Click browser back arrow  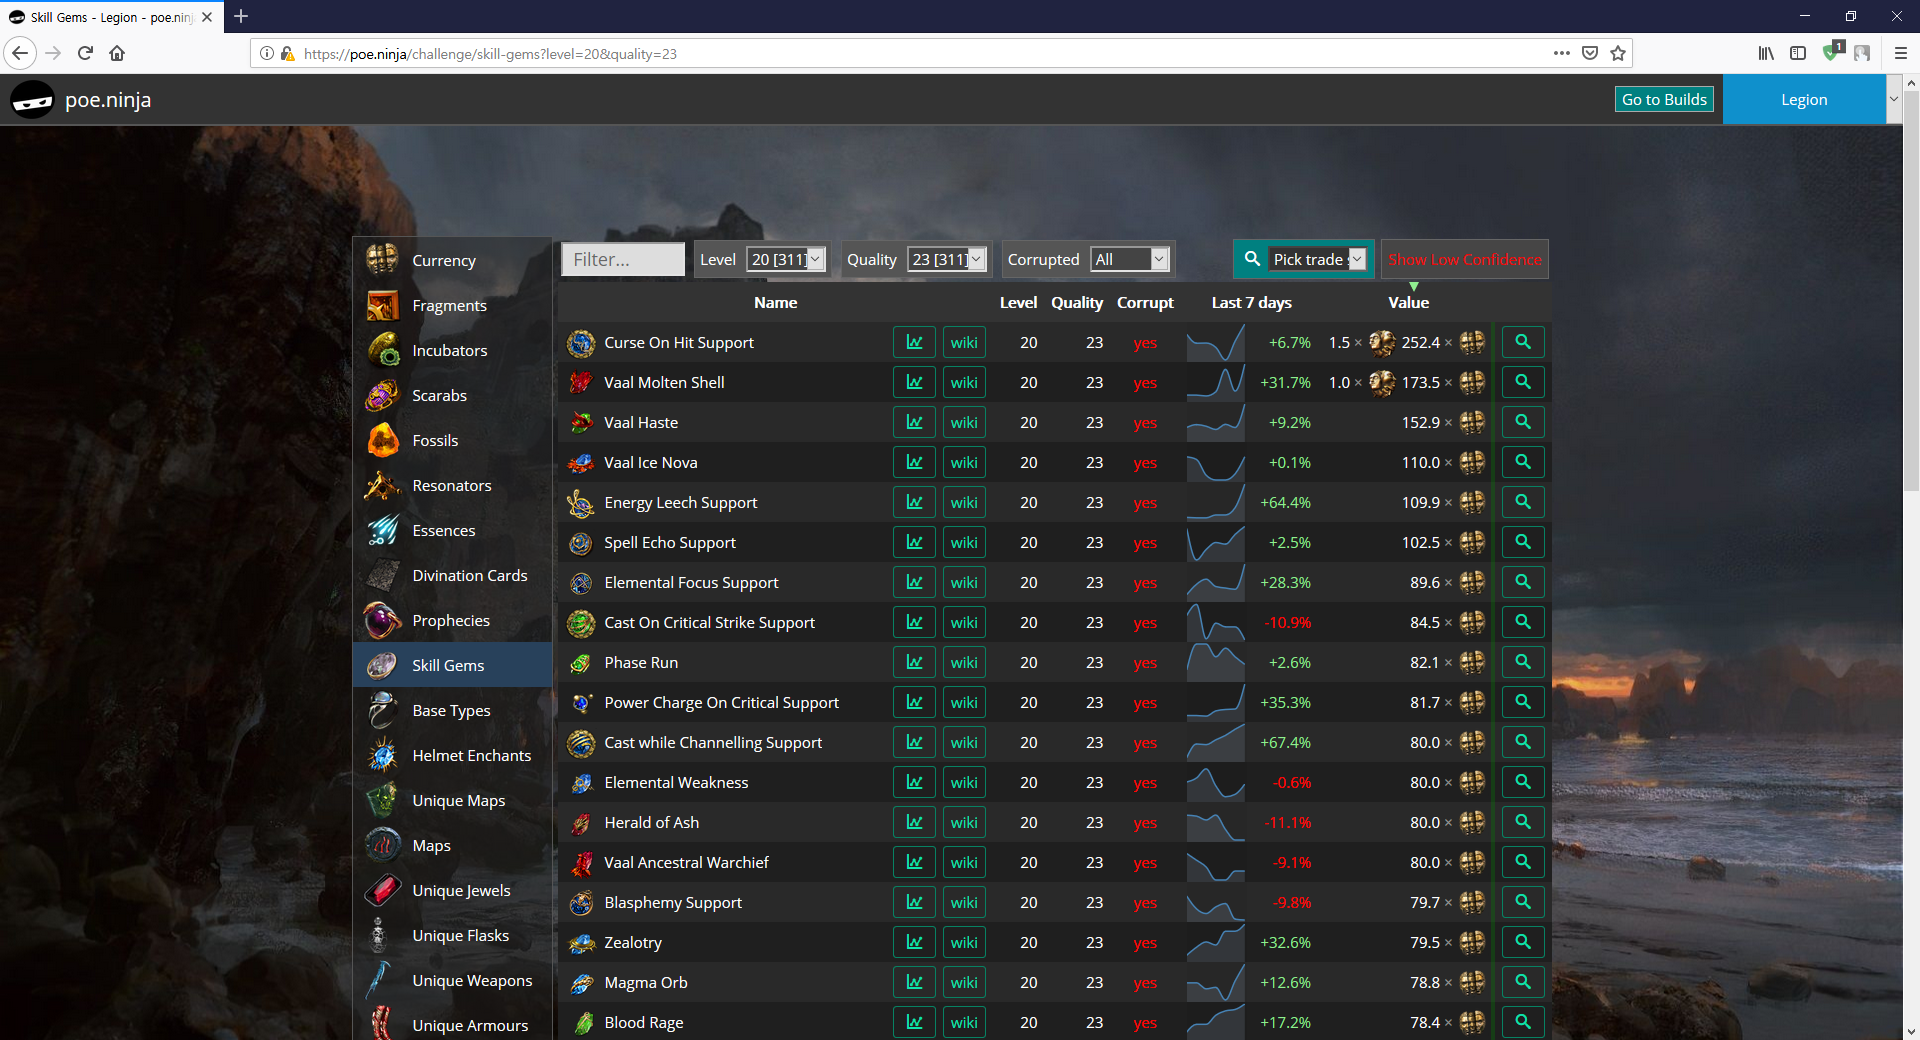pos(20,53)
